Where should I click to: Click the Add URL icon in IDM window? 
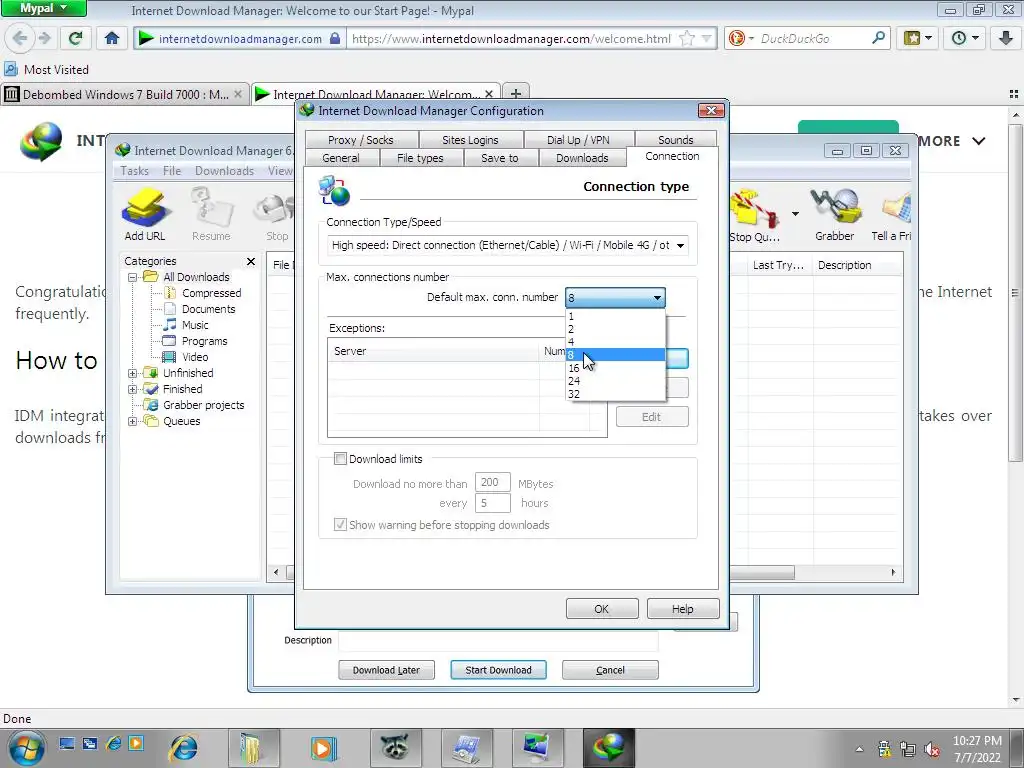[145, 214]
